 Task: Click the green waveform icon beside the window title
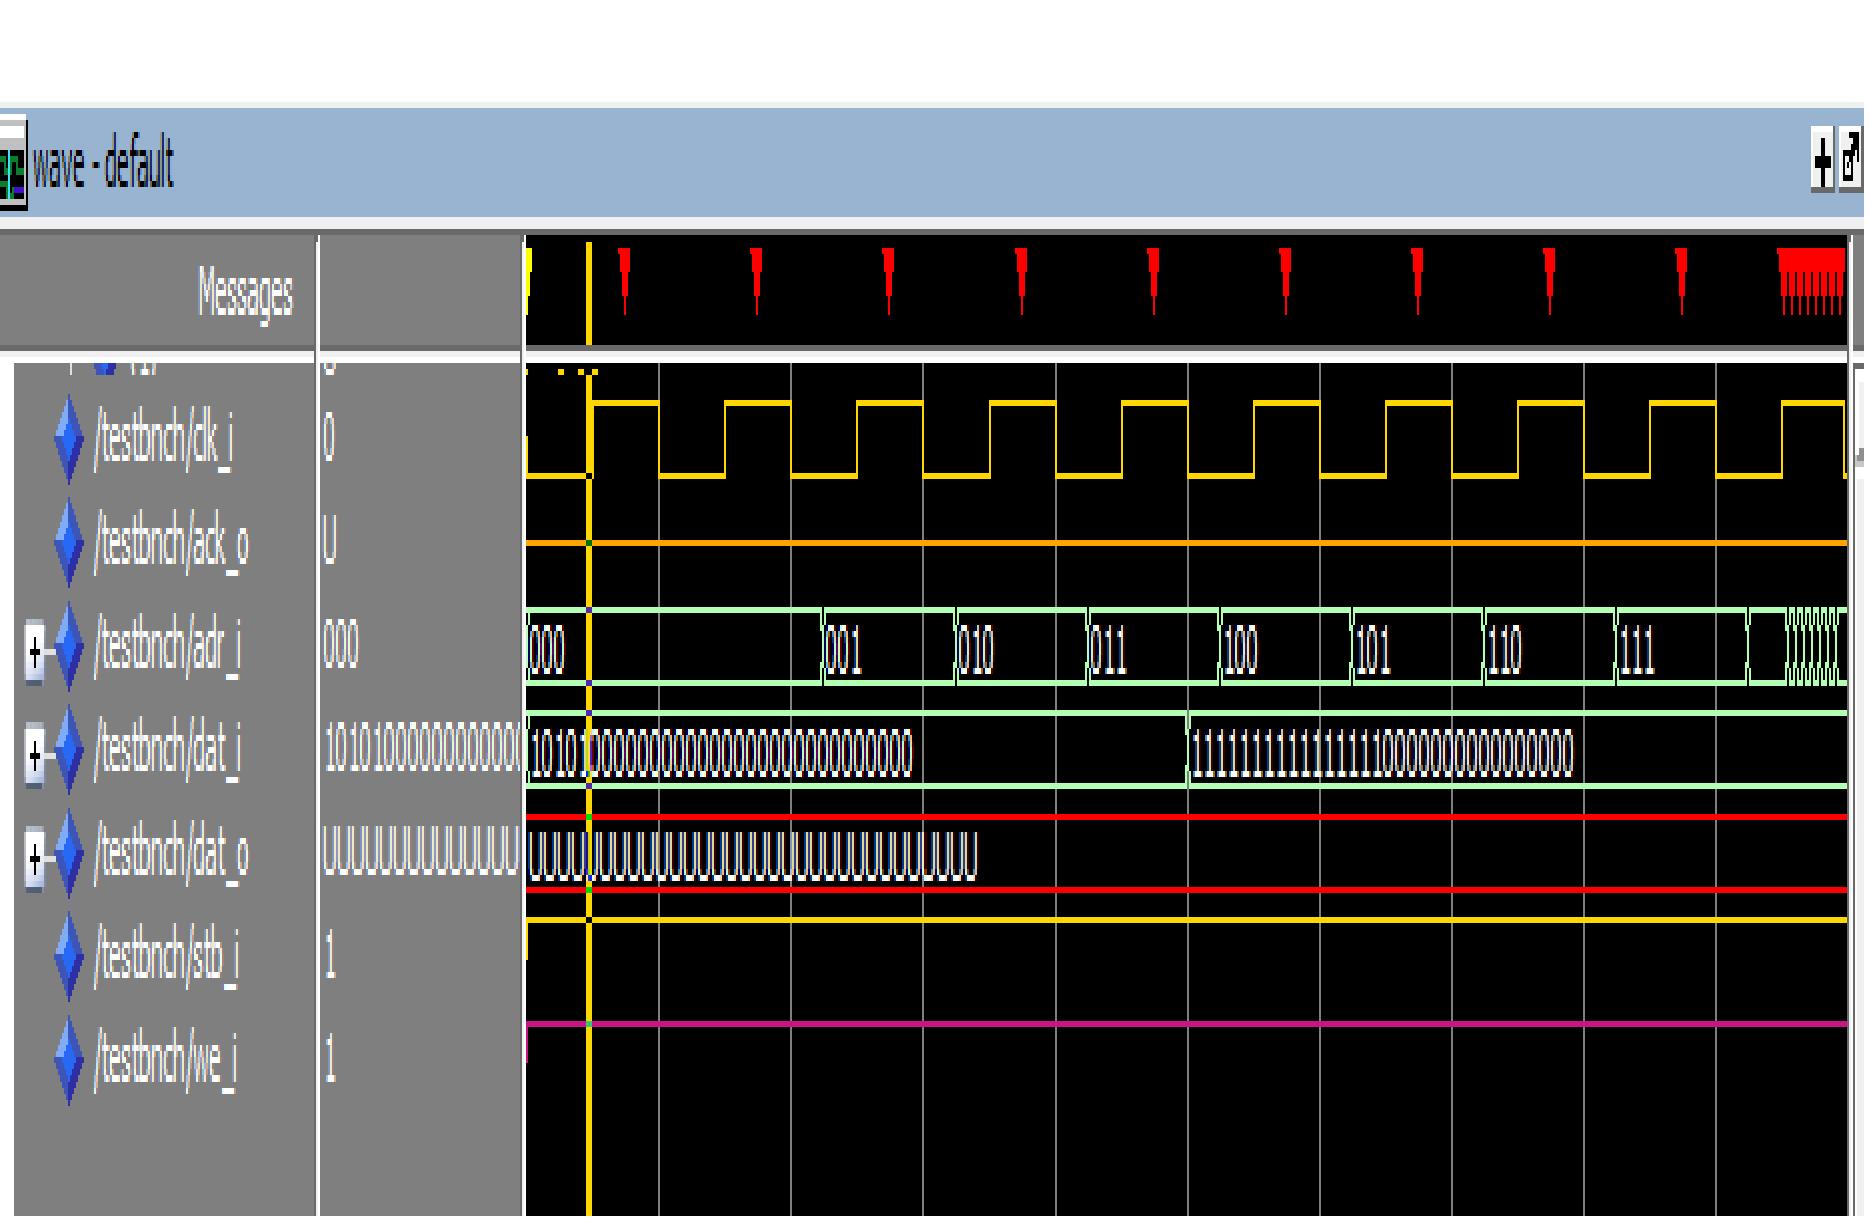(x=14, y=168)
